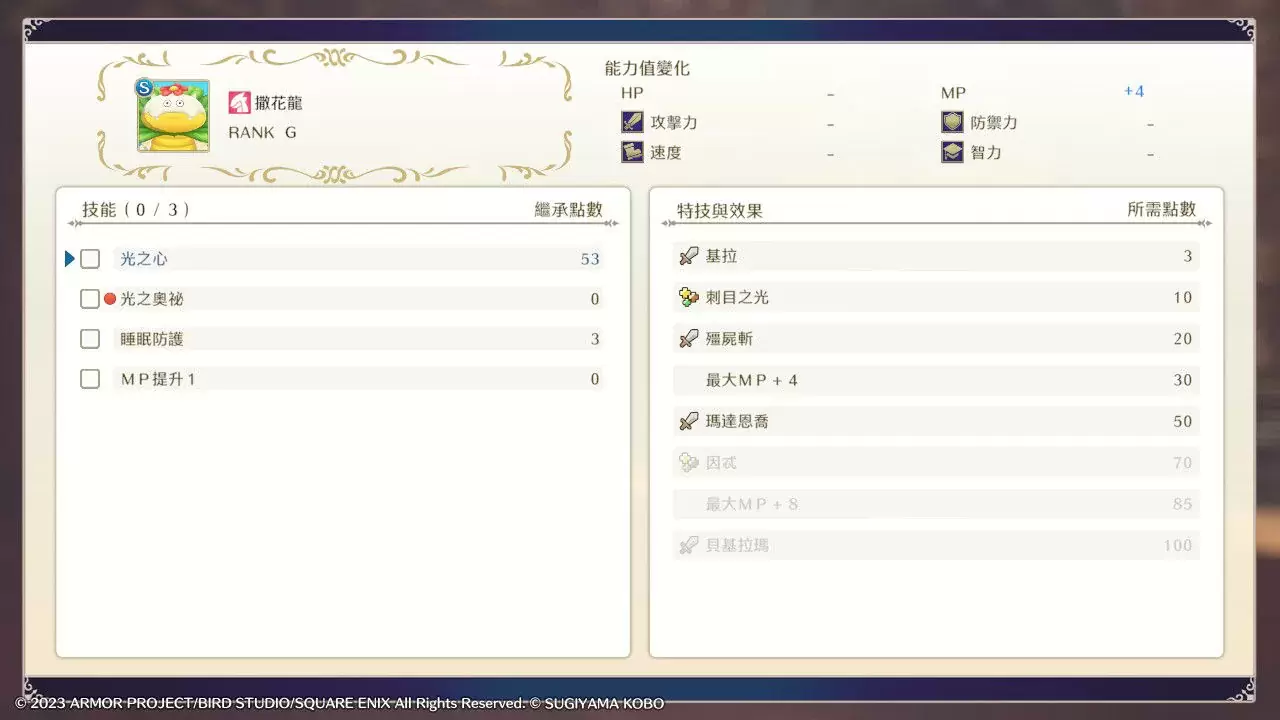Click the 速度 boot stat icon
The height and width of the screenshot is (720, 1280).
632,152
